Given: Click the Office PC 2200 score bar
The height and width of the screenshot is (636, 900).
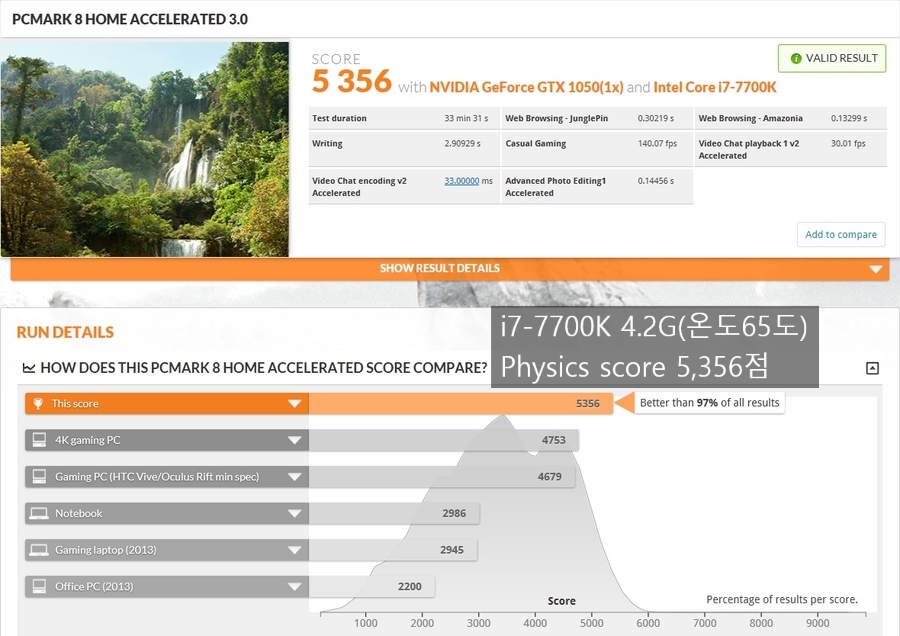Looking at the screenshot, I should (372, 587).
